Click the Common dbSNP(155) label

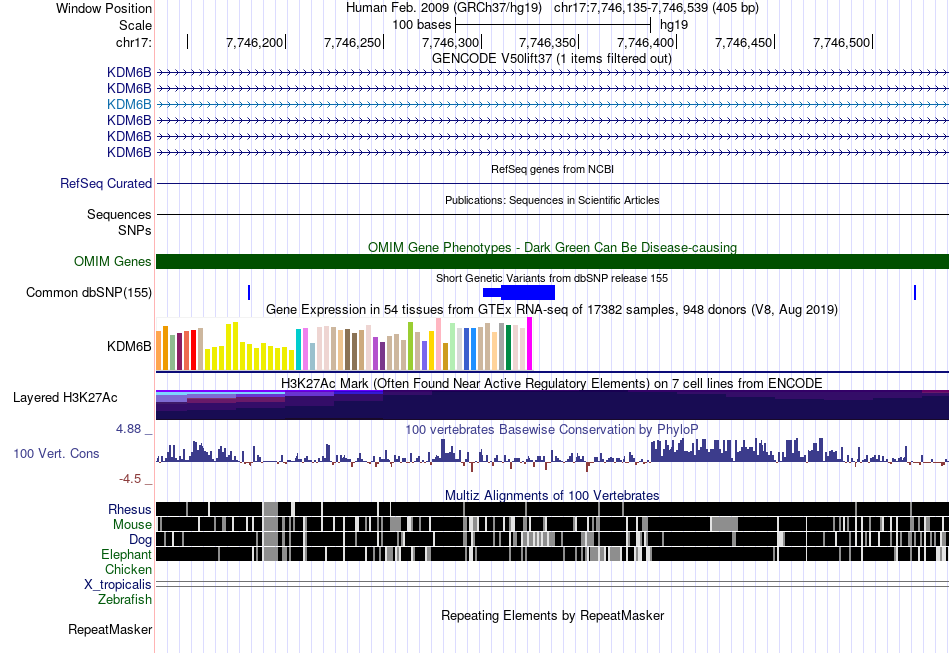(89, 293)
